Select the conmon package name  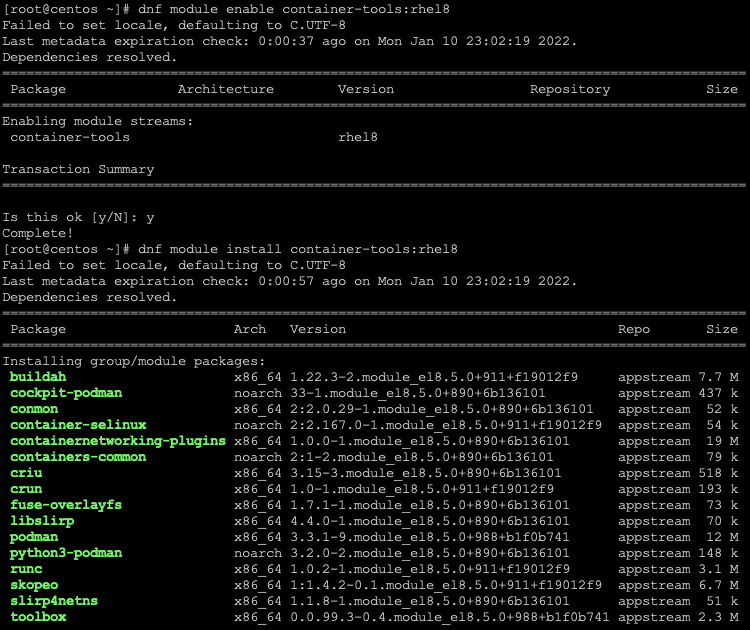coord(34,409)
